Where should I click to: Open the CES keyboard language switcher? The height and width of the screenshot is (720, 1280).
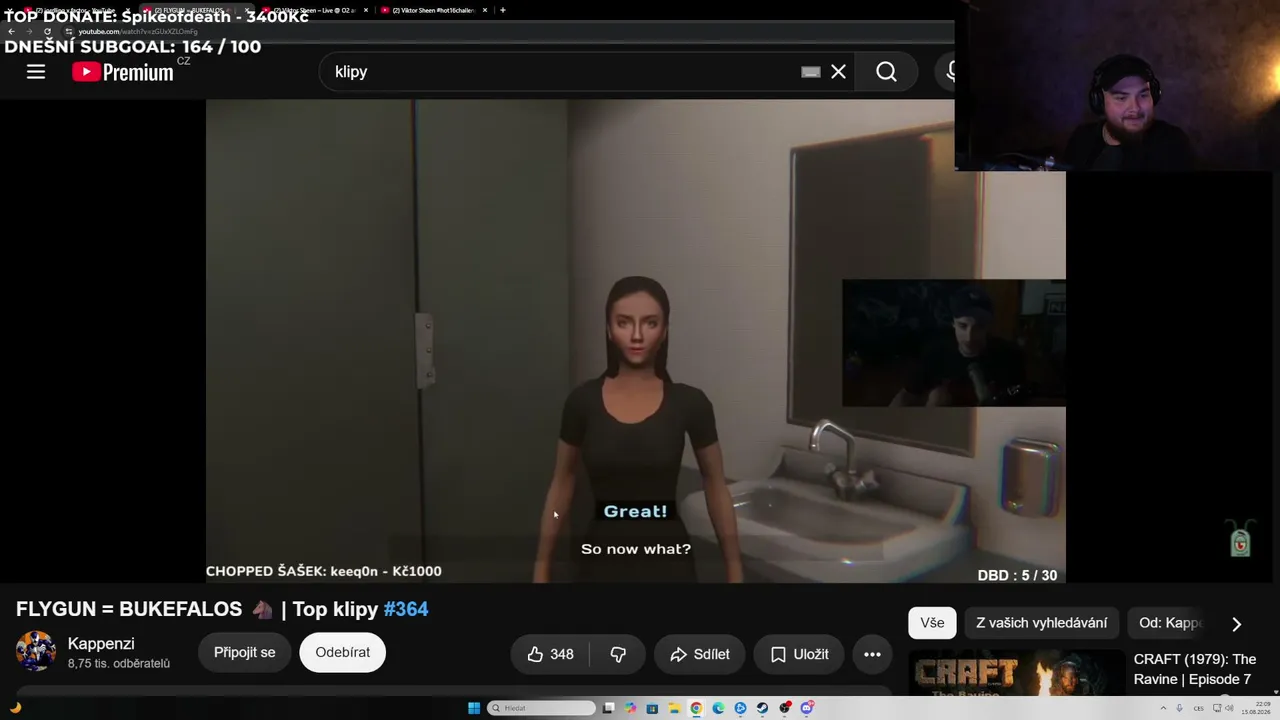[1198, 708]
